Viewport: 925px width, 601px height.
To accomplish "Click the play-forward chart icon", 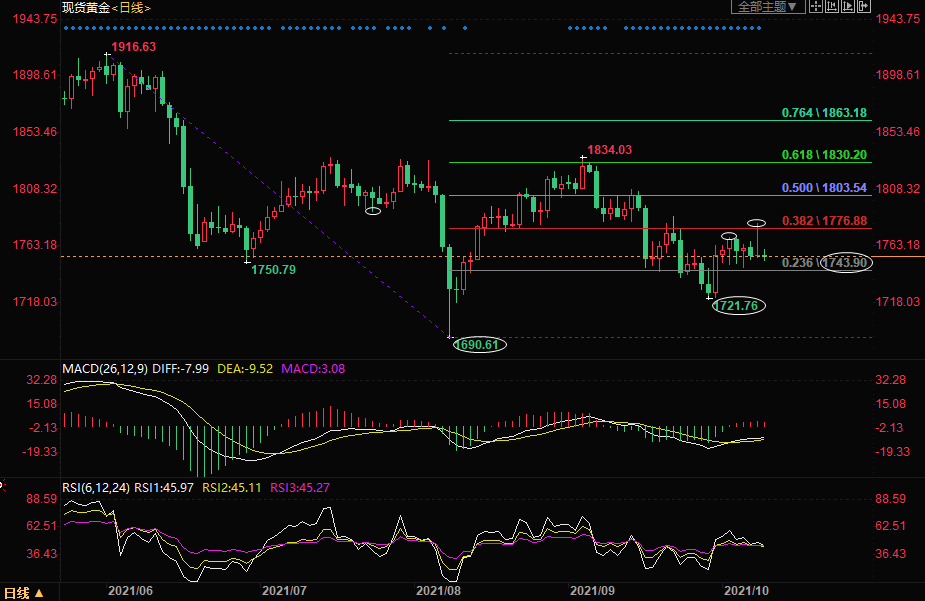I will point(848,6).
